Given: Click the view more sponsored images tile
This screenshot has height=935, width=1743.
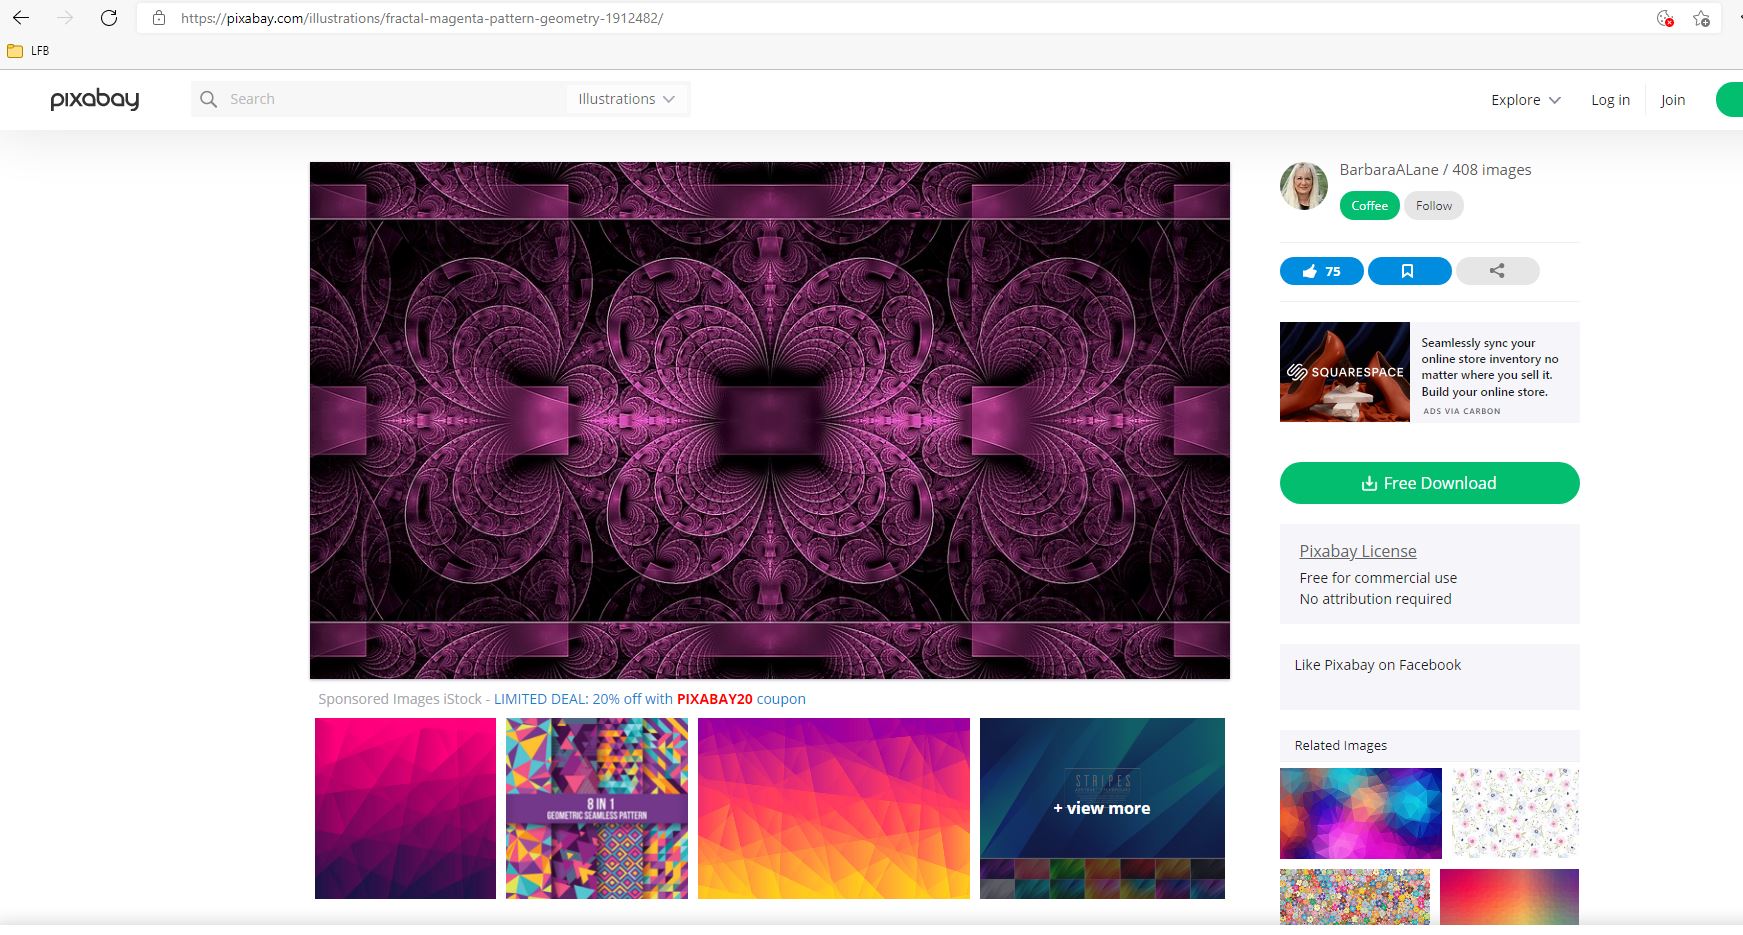Looking at the screenshot, I should click(x=1102, y=808).
